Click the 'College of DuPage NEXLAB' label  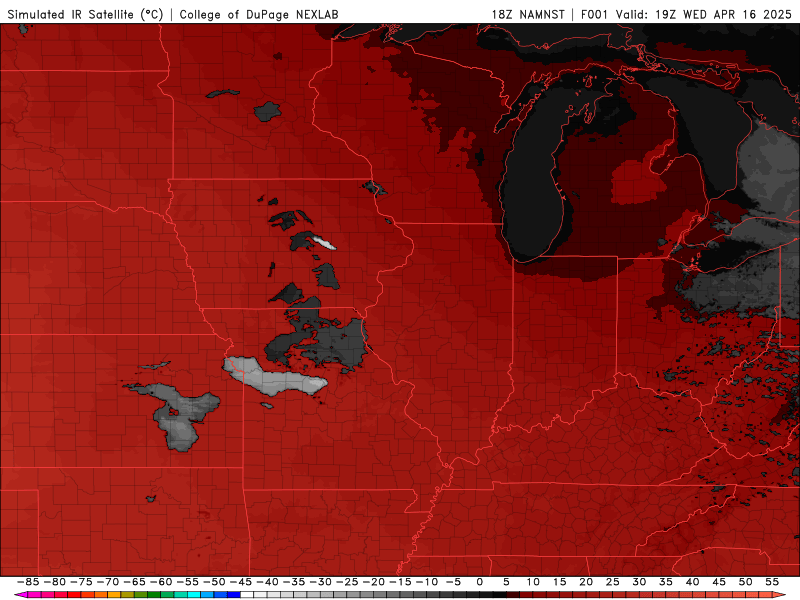pyautogui.click(x=259, y=15)
